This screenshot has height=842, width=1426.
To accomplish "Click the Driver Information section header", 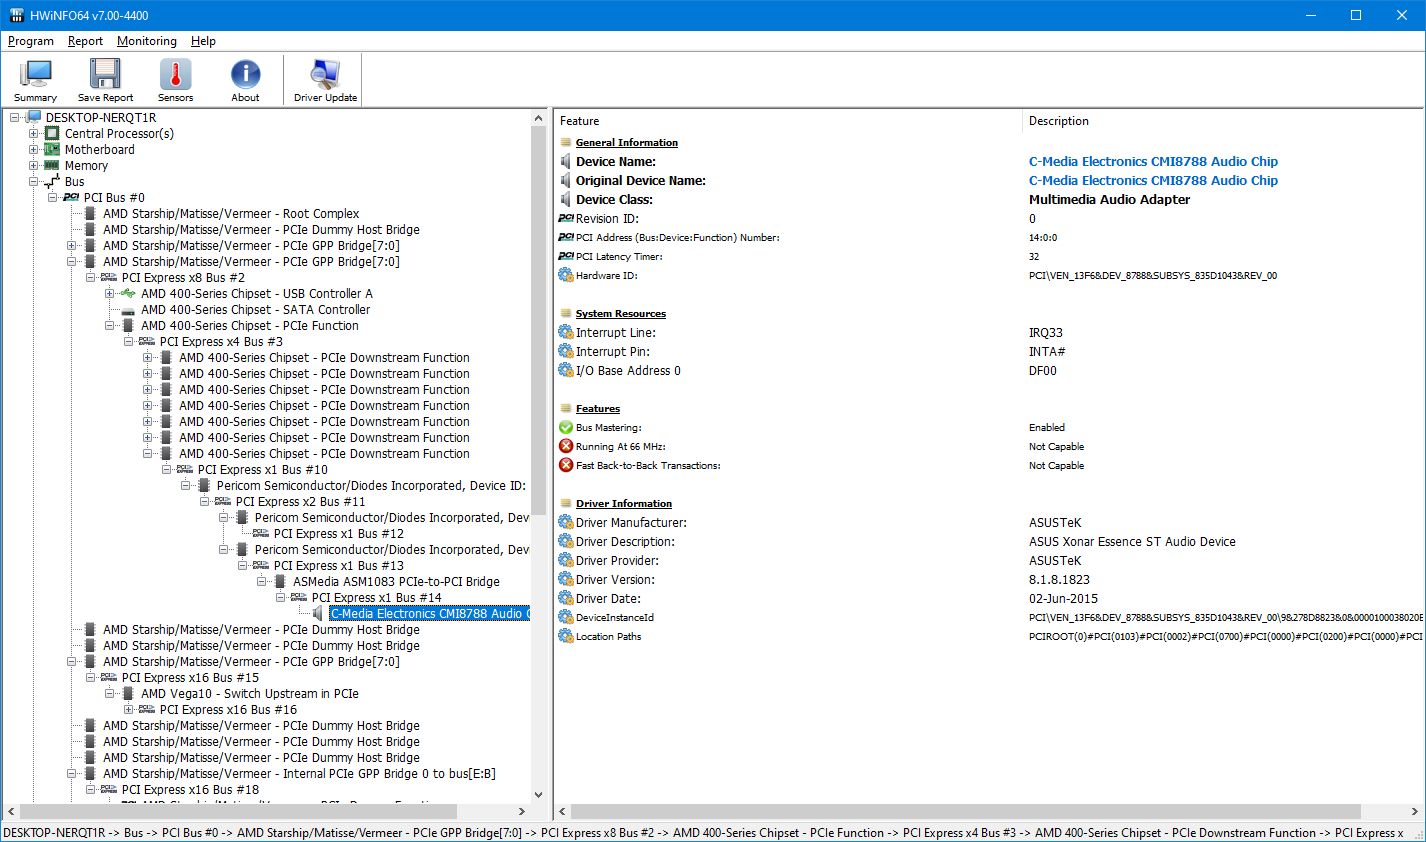I will (x=624, y=504).
